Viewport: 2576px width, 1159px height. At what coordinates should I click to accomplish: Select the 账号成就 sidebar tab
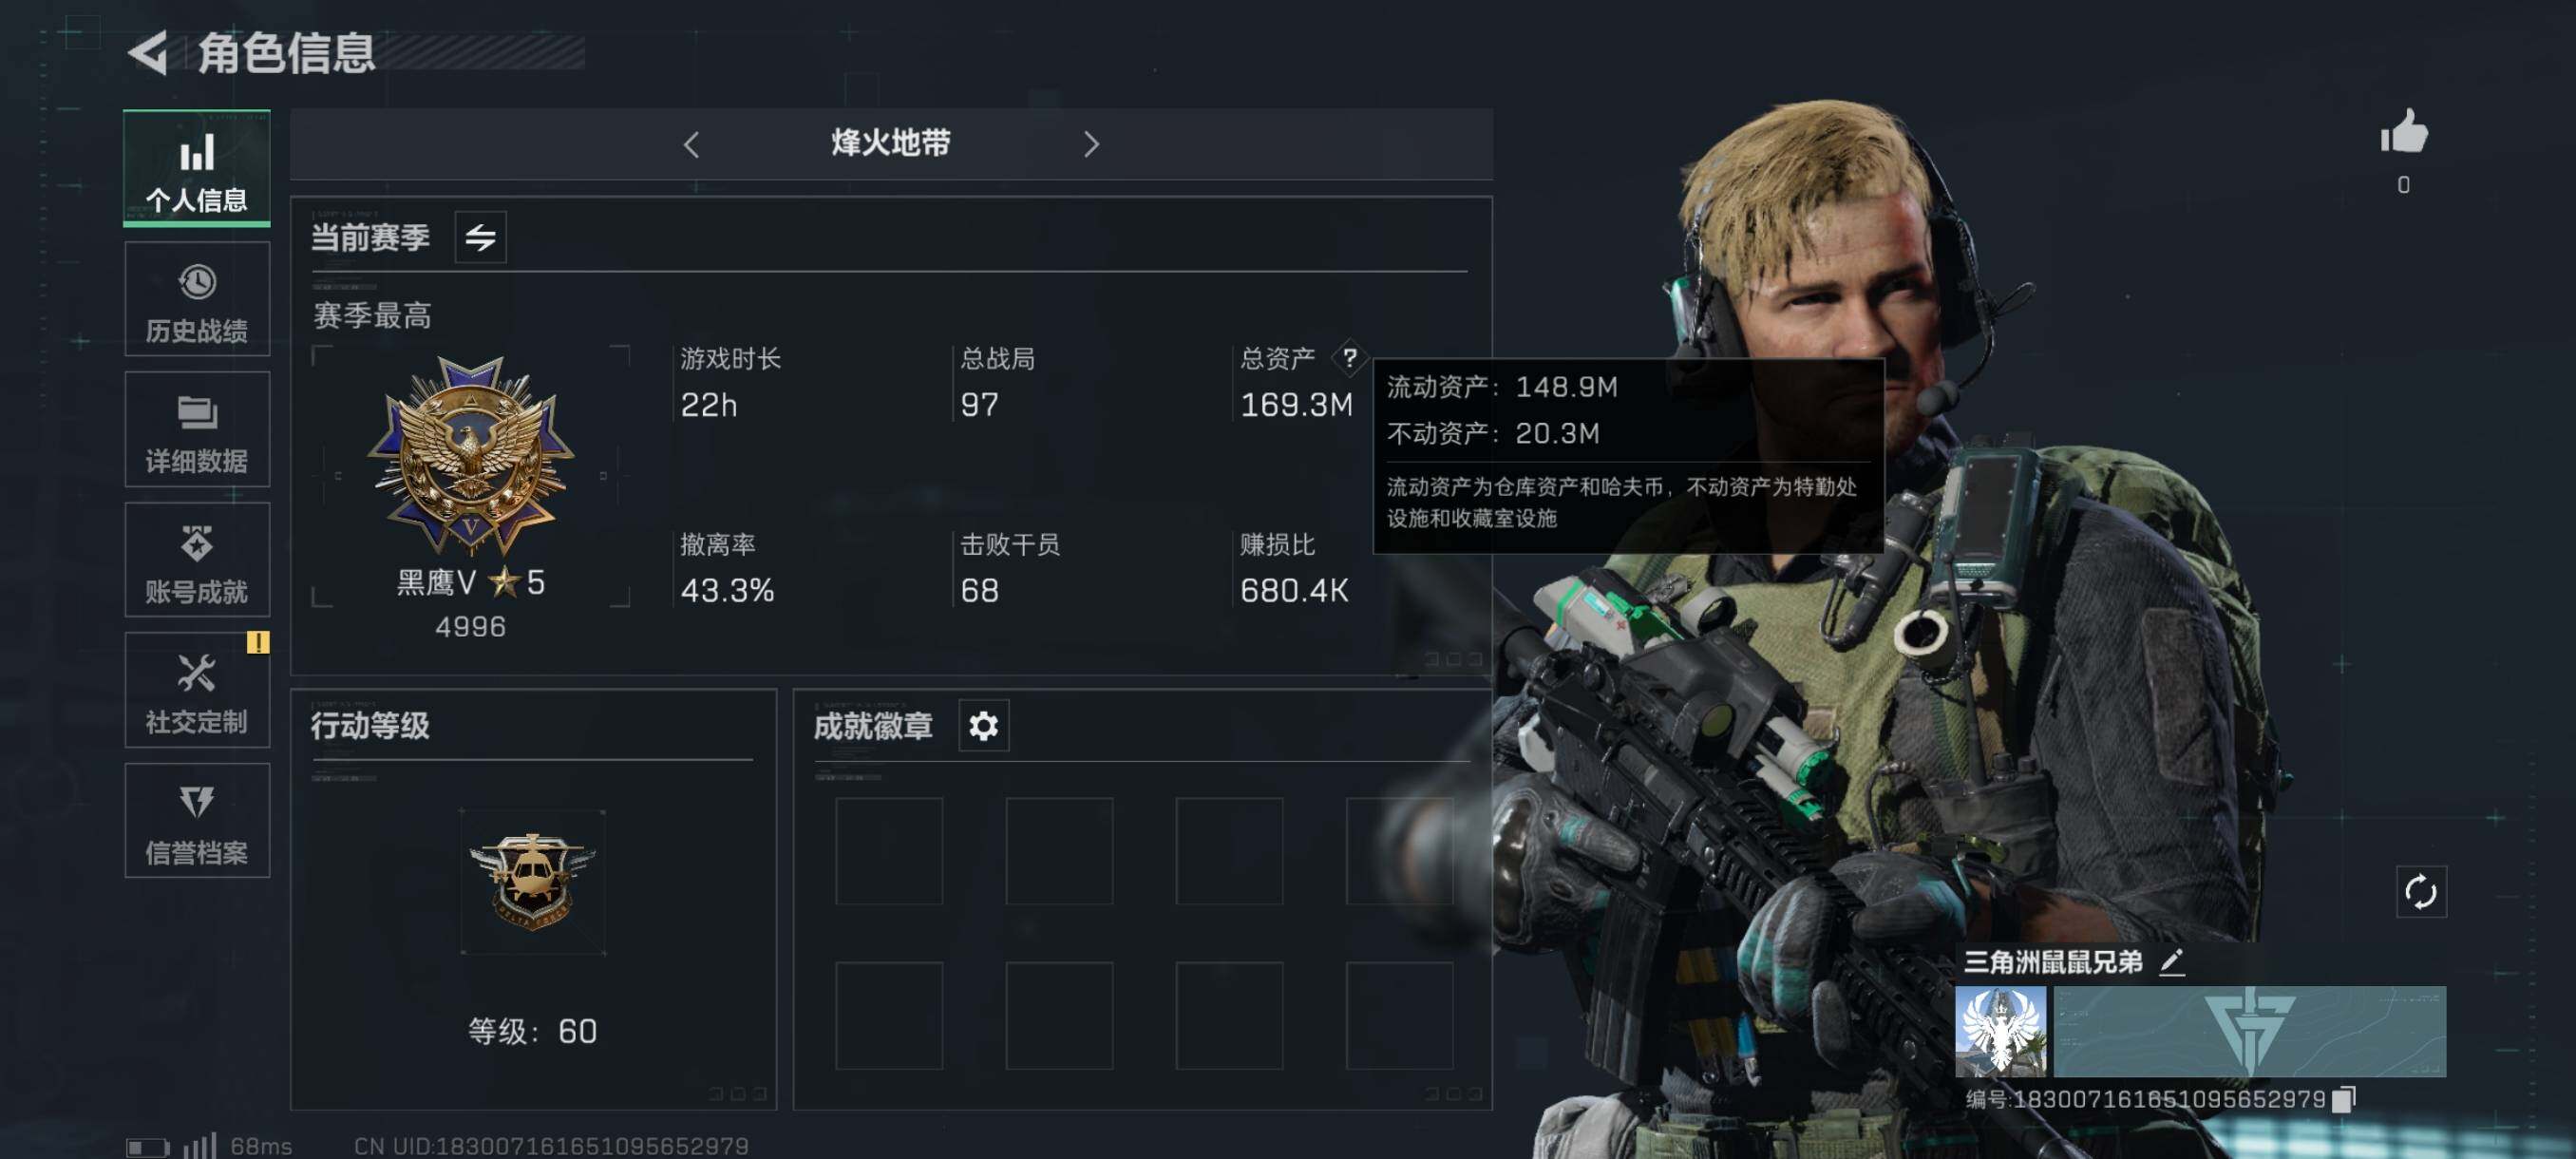coord(197,560)
